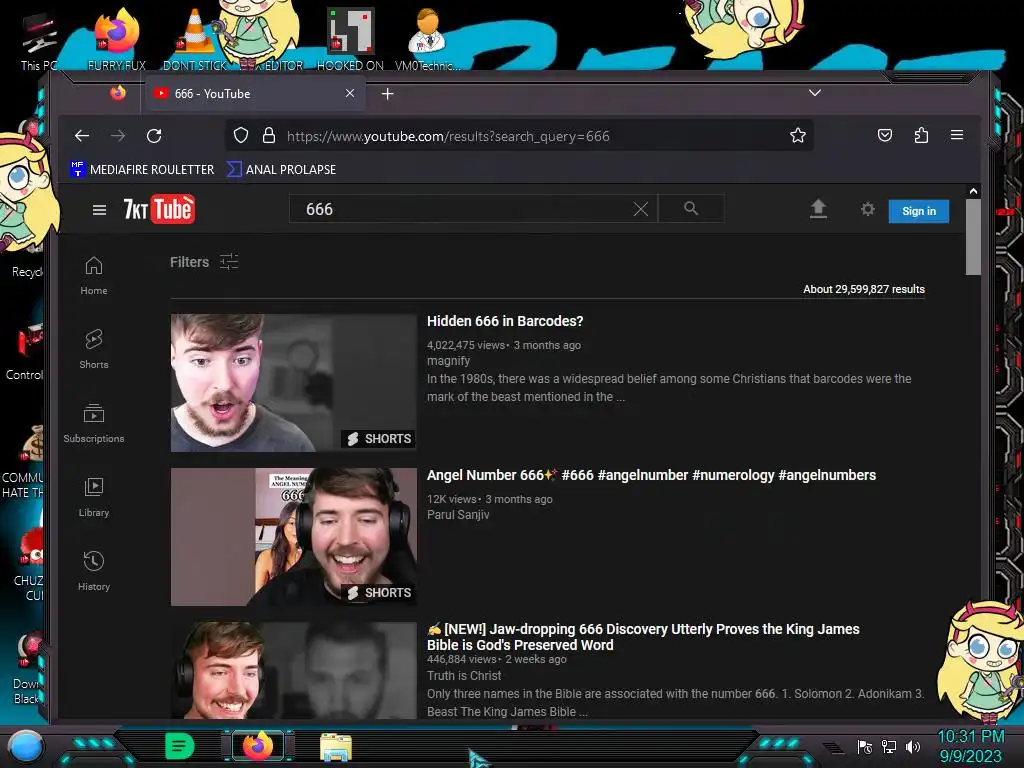Click the upload video arrow icon
Image resolution: width=1024 pixels, height=768 pixels.
click(x=818, y=209)
